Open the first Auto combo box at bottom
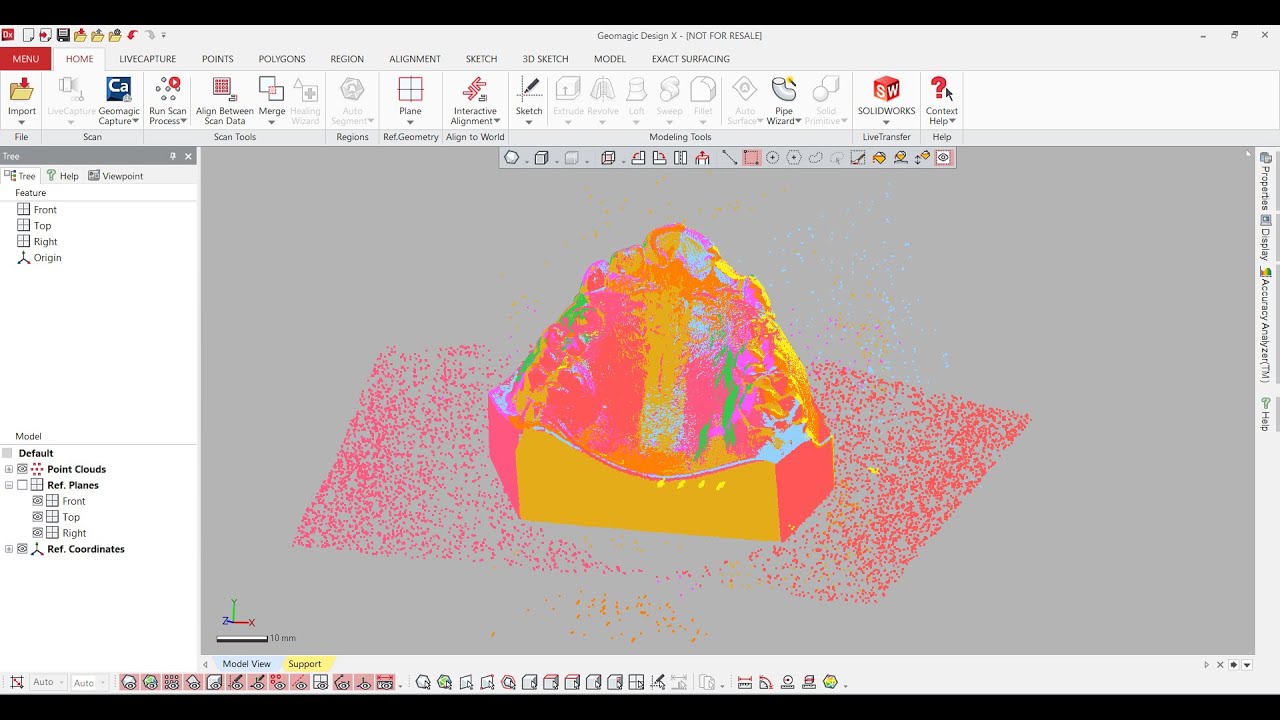 click(48, 682)
